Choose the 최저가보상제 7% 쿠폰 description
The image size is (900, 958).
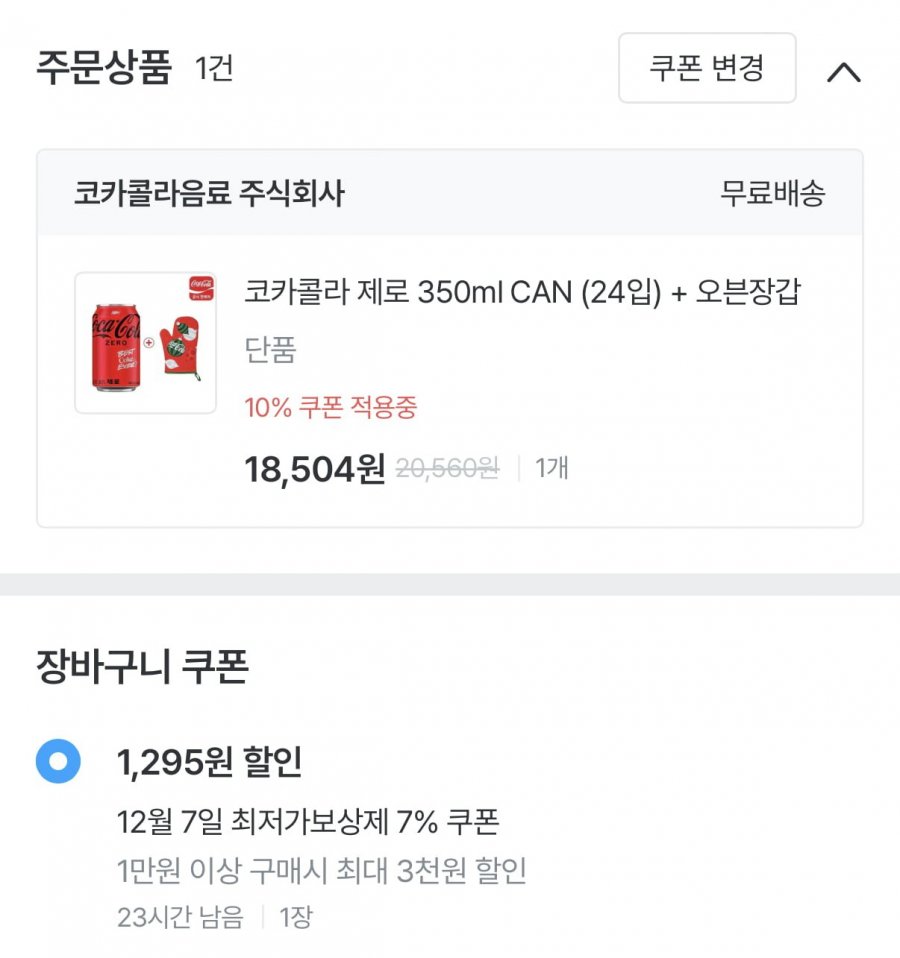click(308, 822)
